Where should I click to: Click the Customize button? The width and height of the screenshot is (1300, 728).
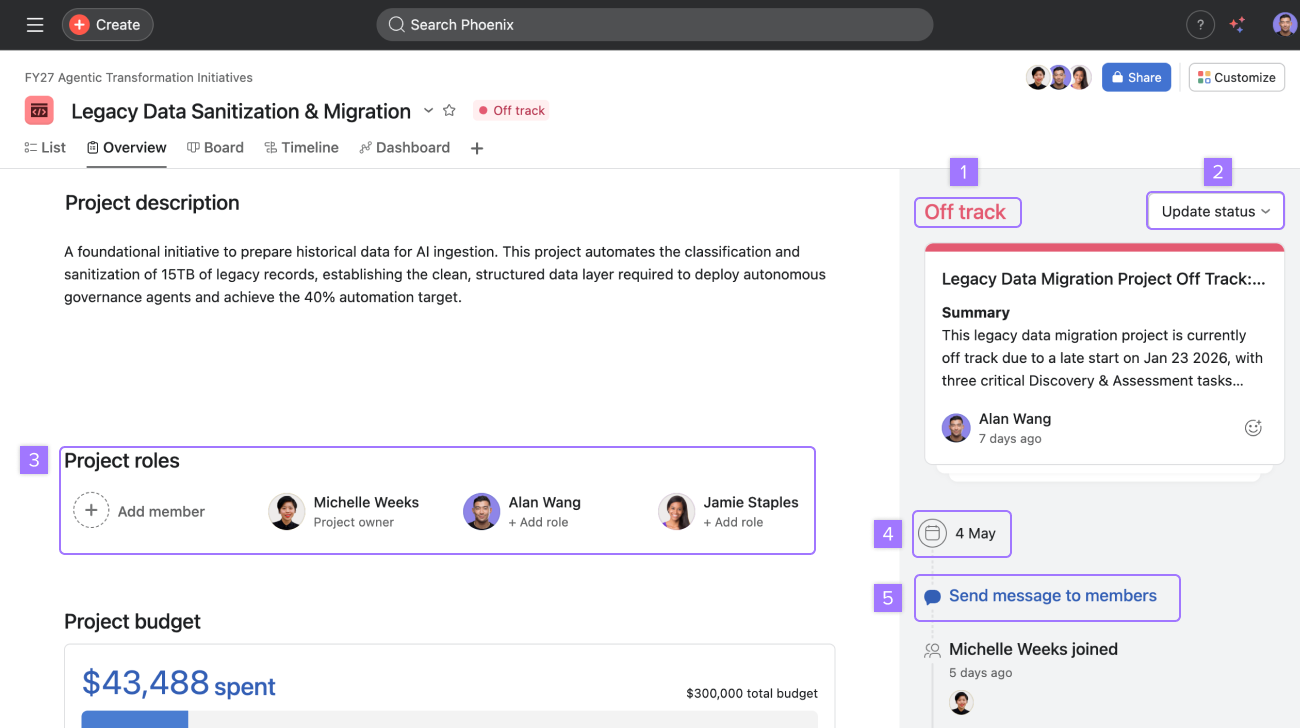[1236, 77]
